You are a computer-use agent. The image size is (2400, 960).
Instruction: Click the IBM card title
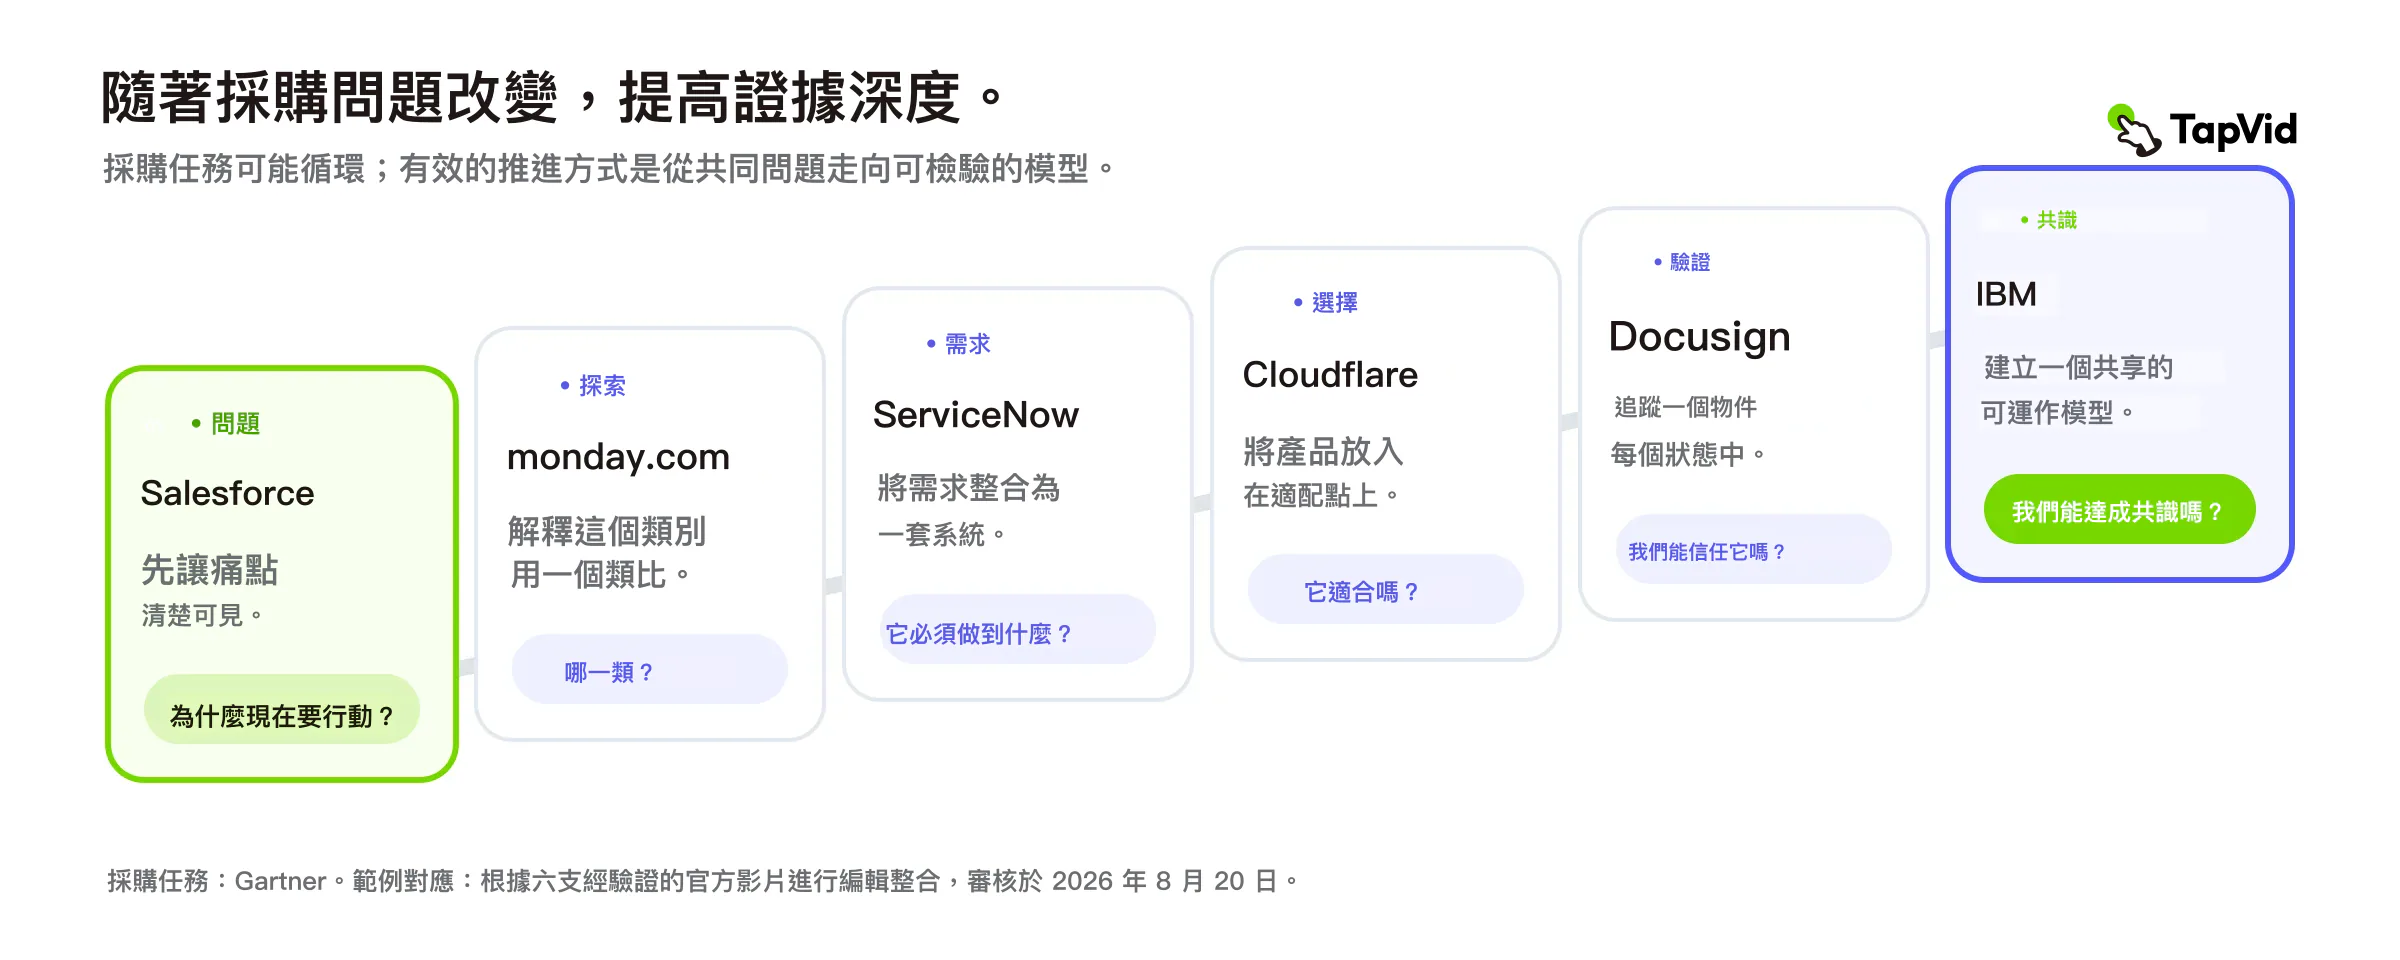2006,294
